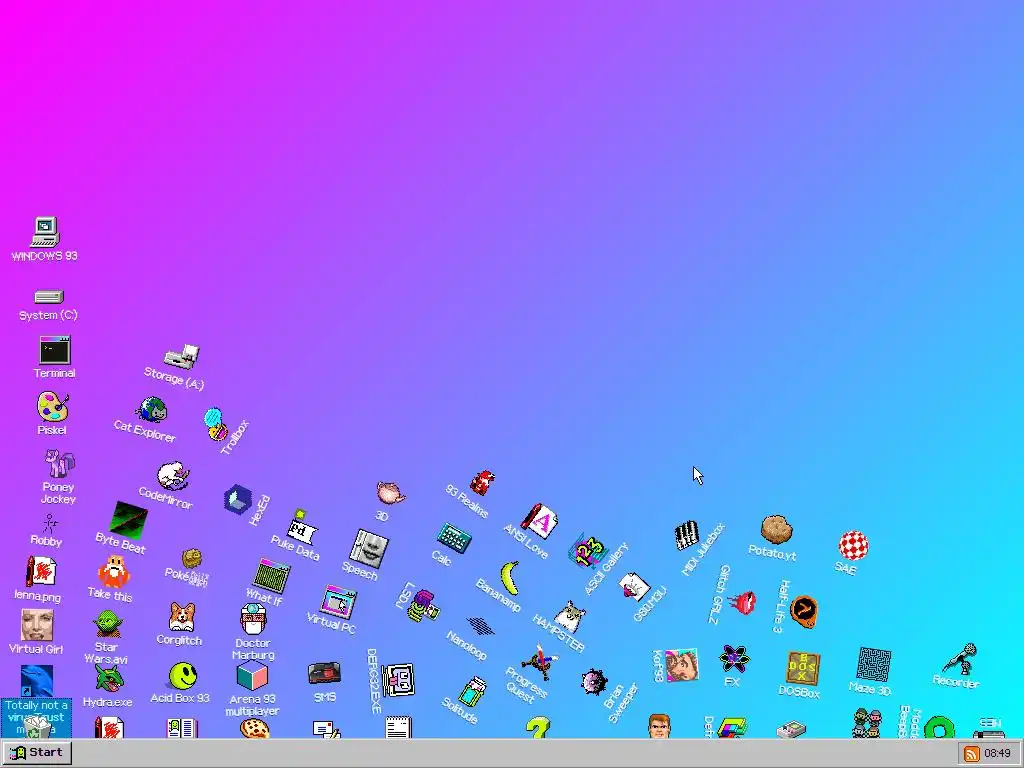Open the DOSBox icon
Image resolution: width=1024 pixels, height=768 pixels.
[x=803, y=667]
